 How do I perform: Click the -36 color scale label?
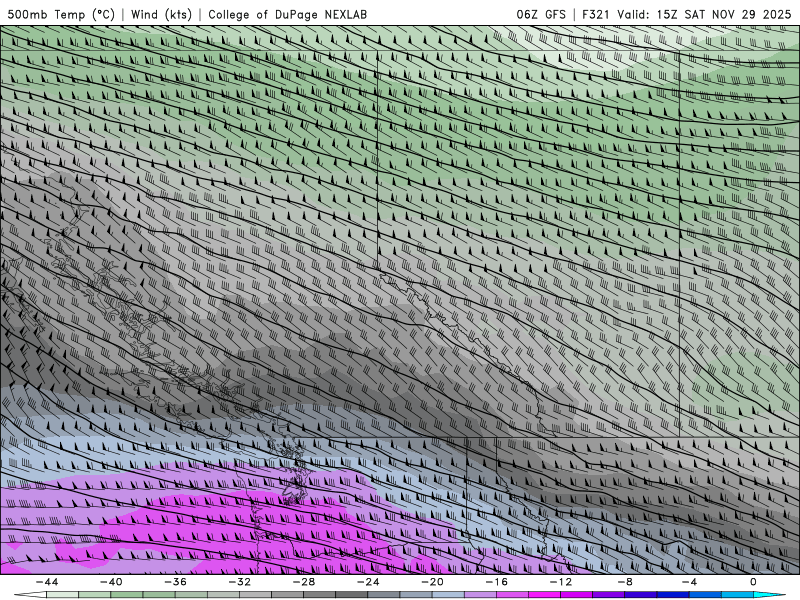[175, 582]
